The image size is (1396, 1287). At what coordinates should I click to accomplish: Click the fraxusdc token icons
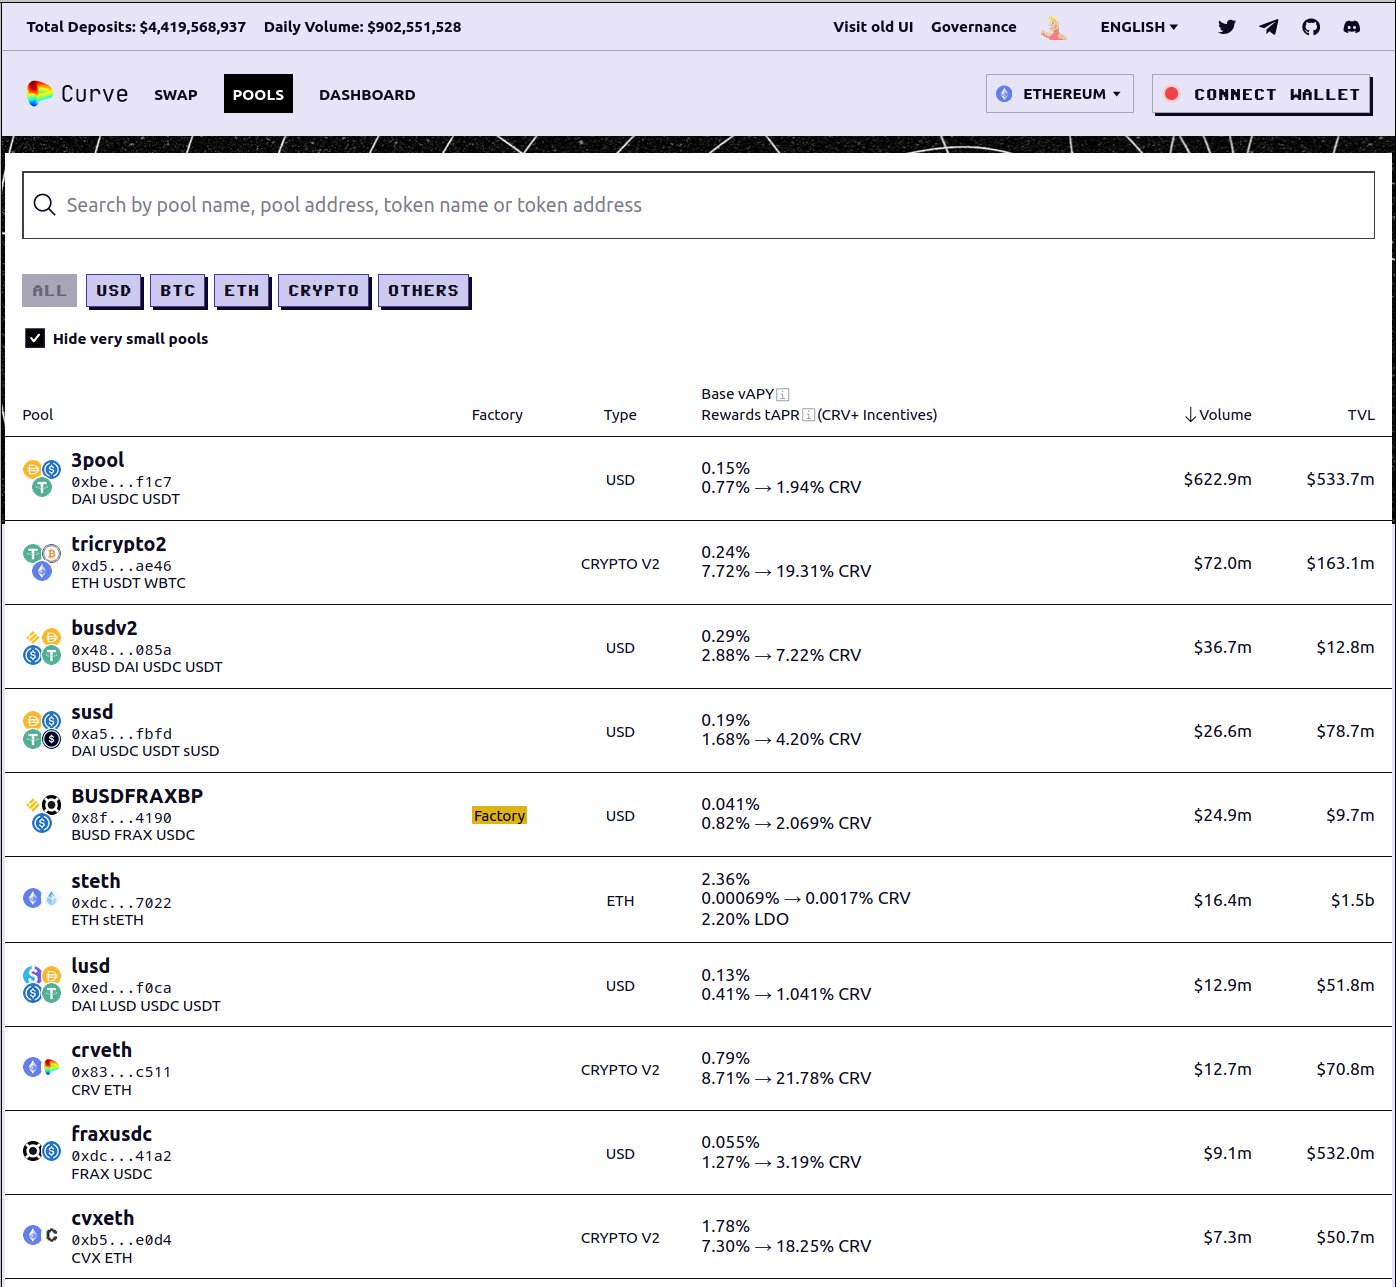point(41,1151)
